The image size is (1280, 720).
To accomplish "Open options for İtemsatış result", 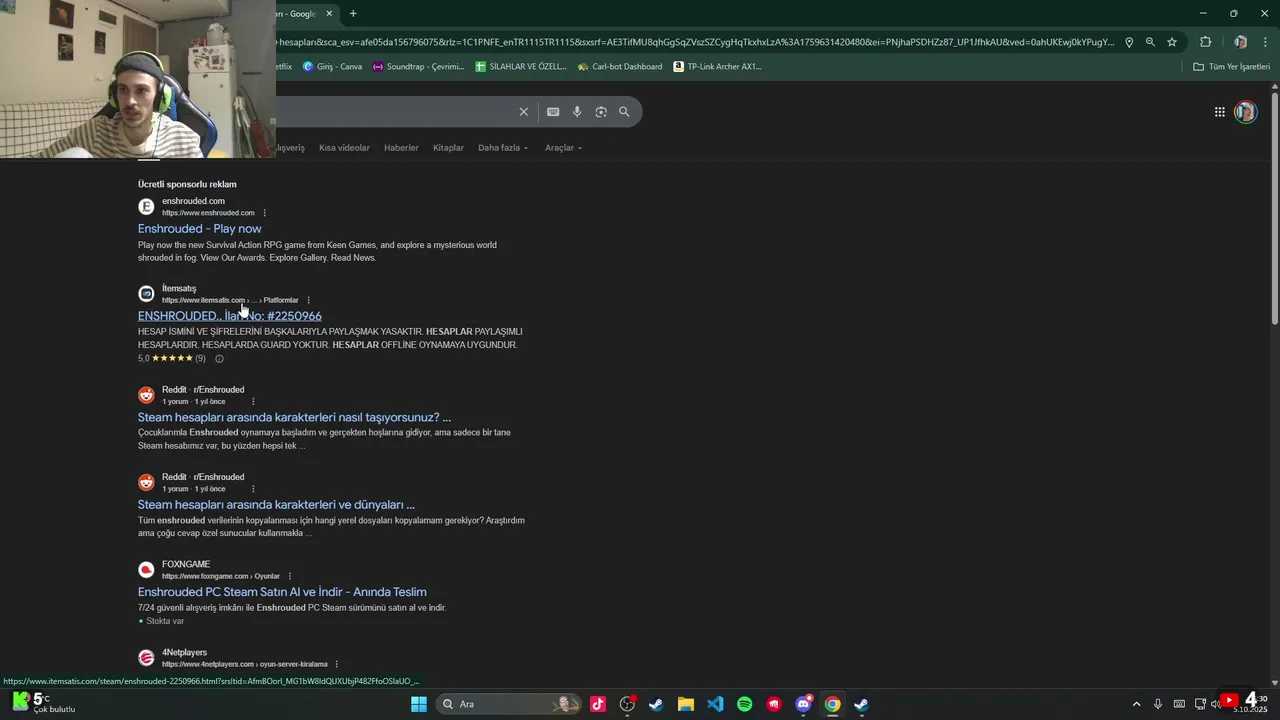I will point(308,300).
